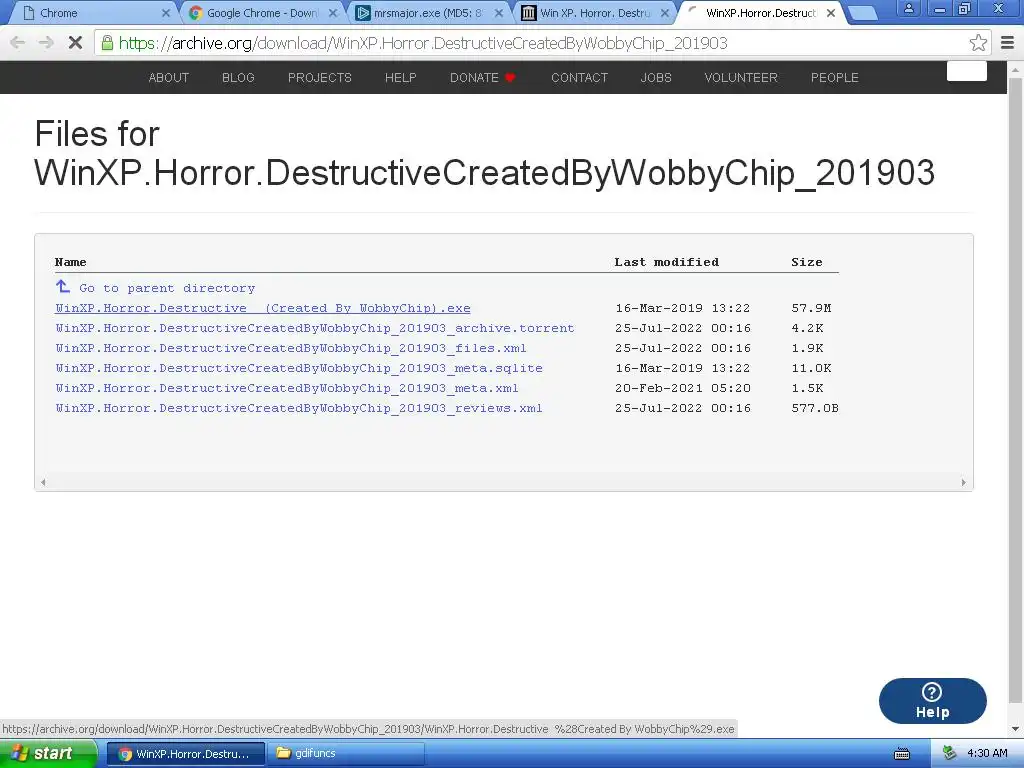Open the HELP nav item
Image resolution: width=1024 pixels, height=768 pixels.
[400, 78]
